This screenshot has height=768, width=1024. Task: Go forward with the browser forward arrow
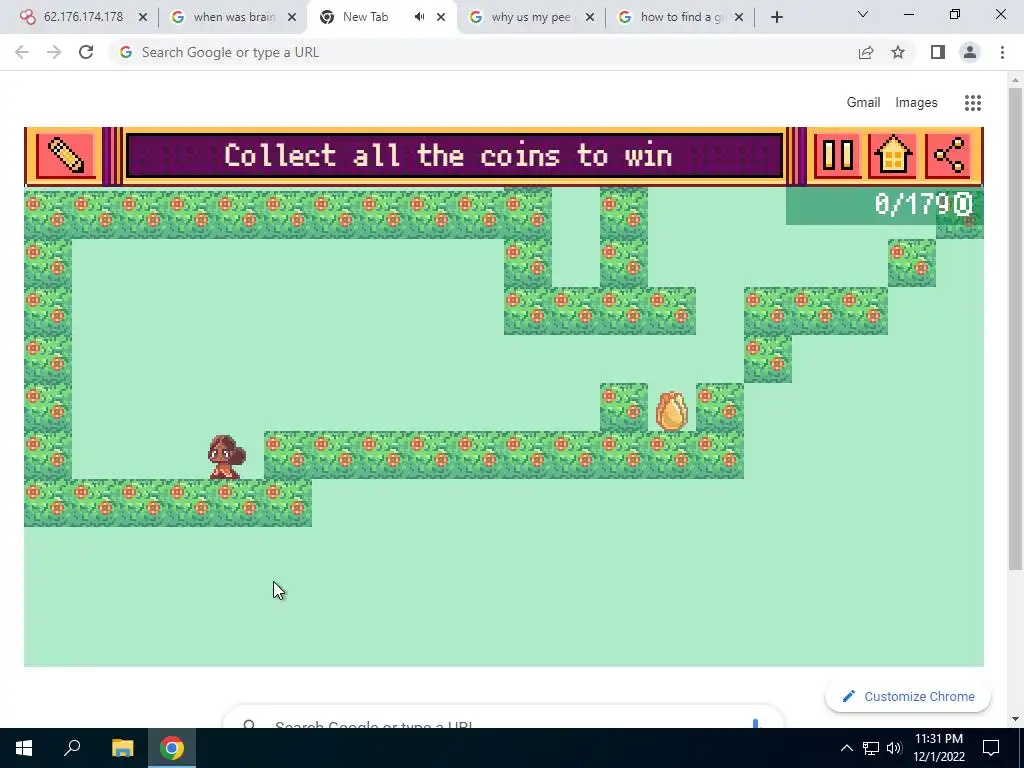point(54,52)
